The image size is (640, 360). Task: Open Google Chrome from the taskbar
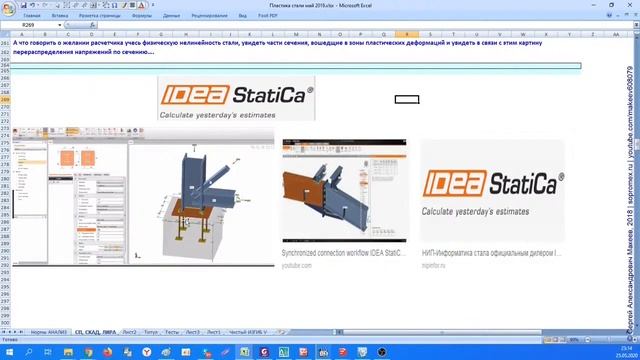pyautogui.click(x=88, y=352)
